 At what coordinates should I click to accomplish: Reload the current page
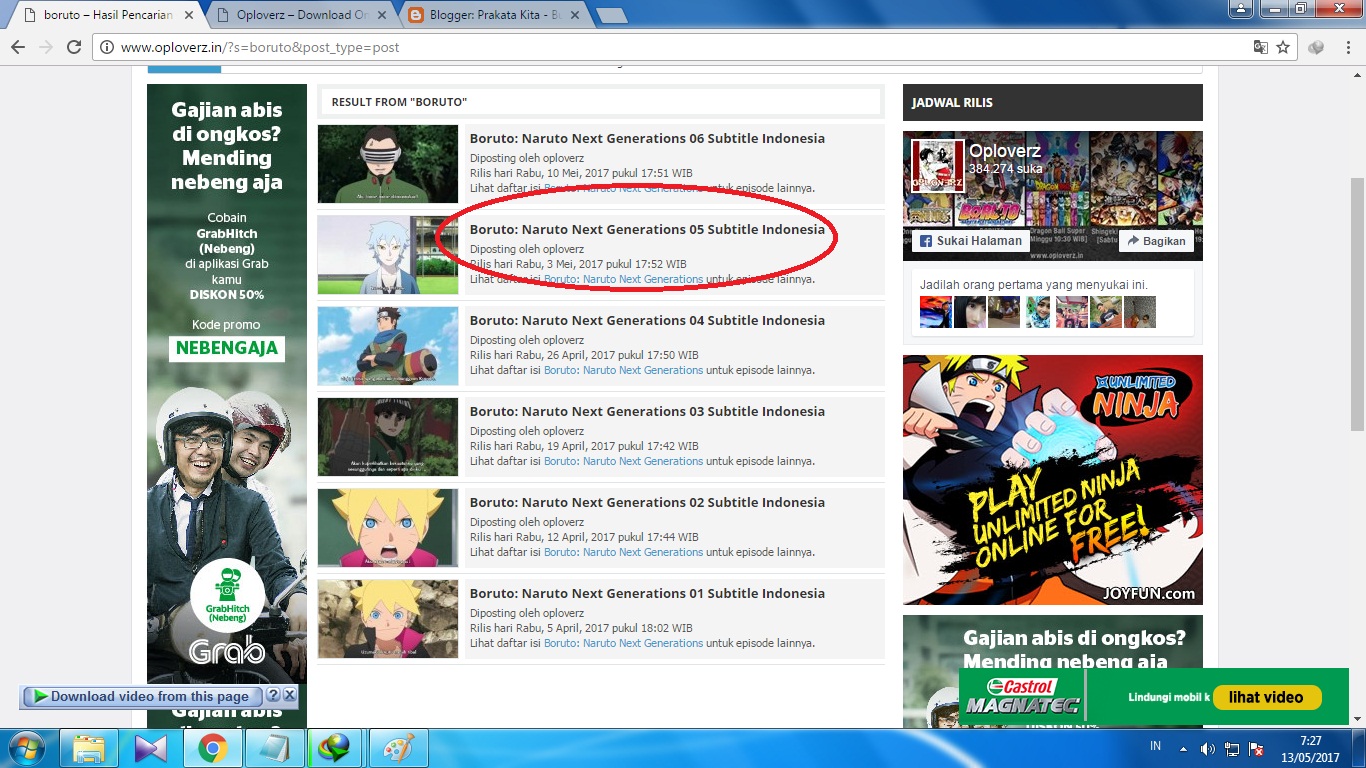[x=74, y=47]
